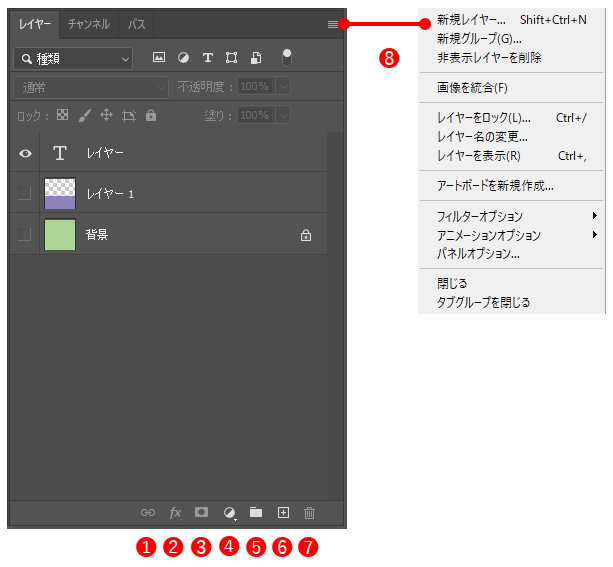This screenshot has width=613, height=567.
Task: Create new fill or adjustment layer icon
Action: [x=229, y=513]
